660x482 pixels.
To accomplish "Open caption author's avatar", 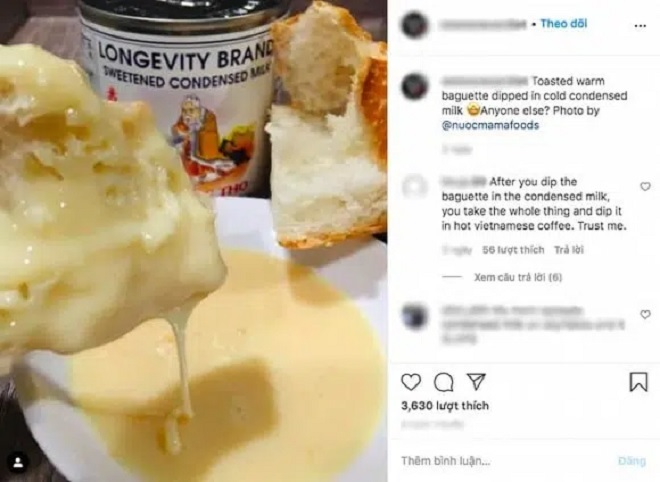I will coord(415,87).
